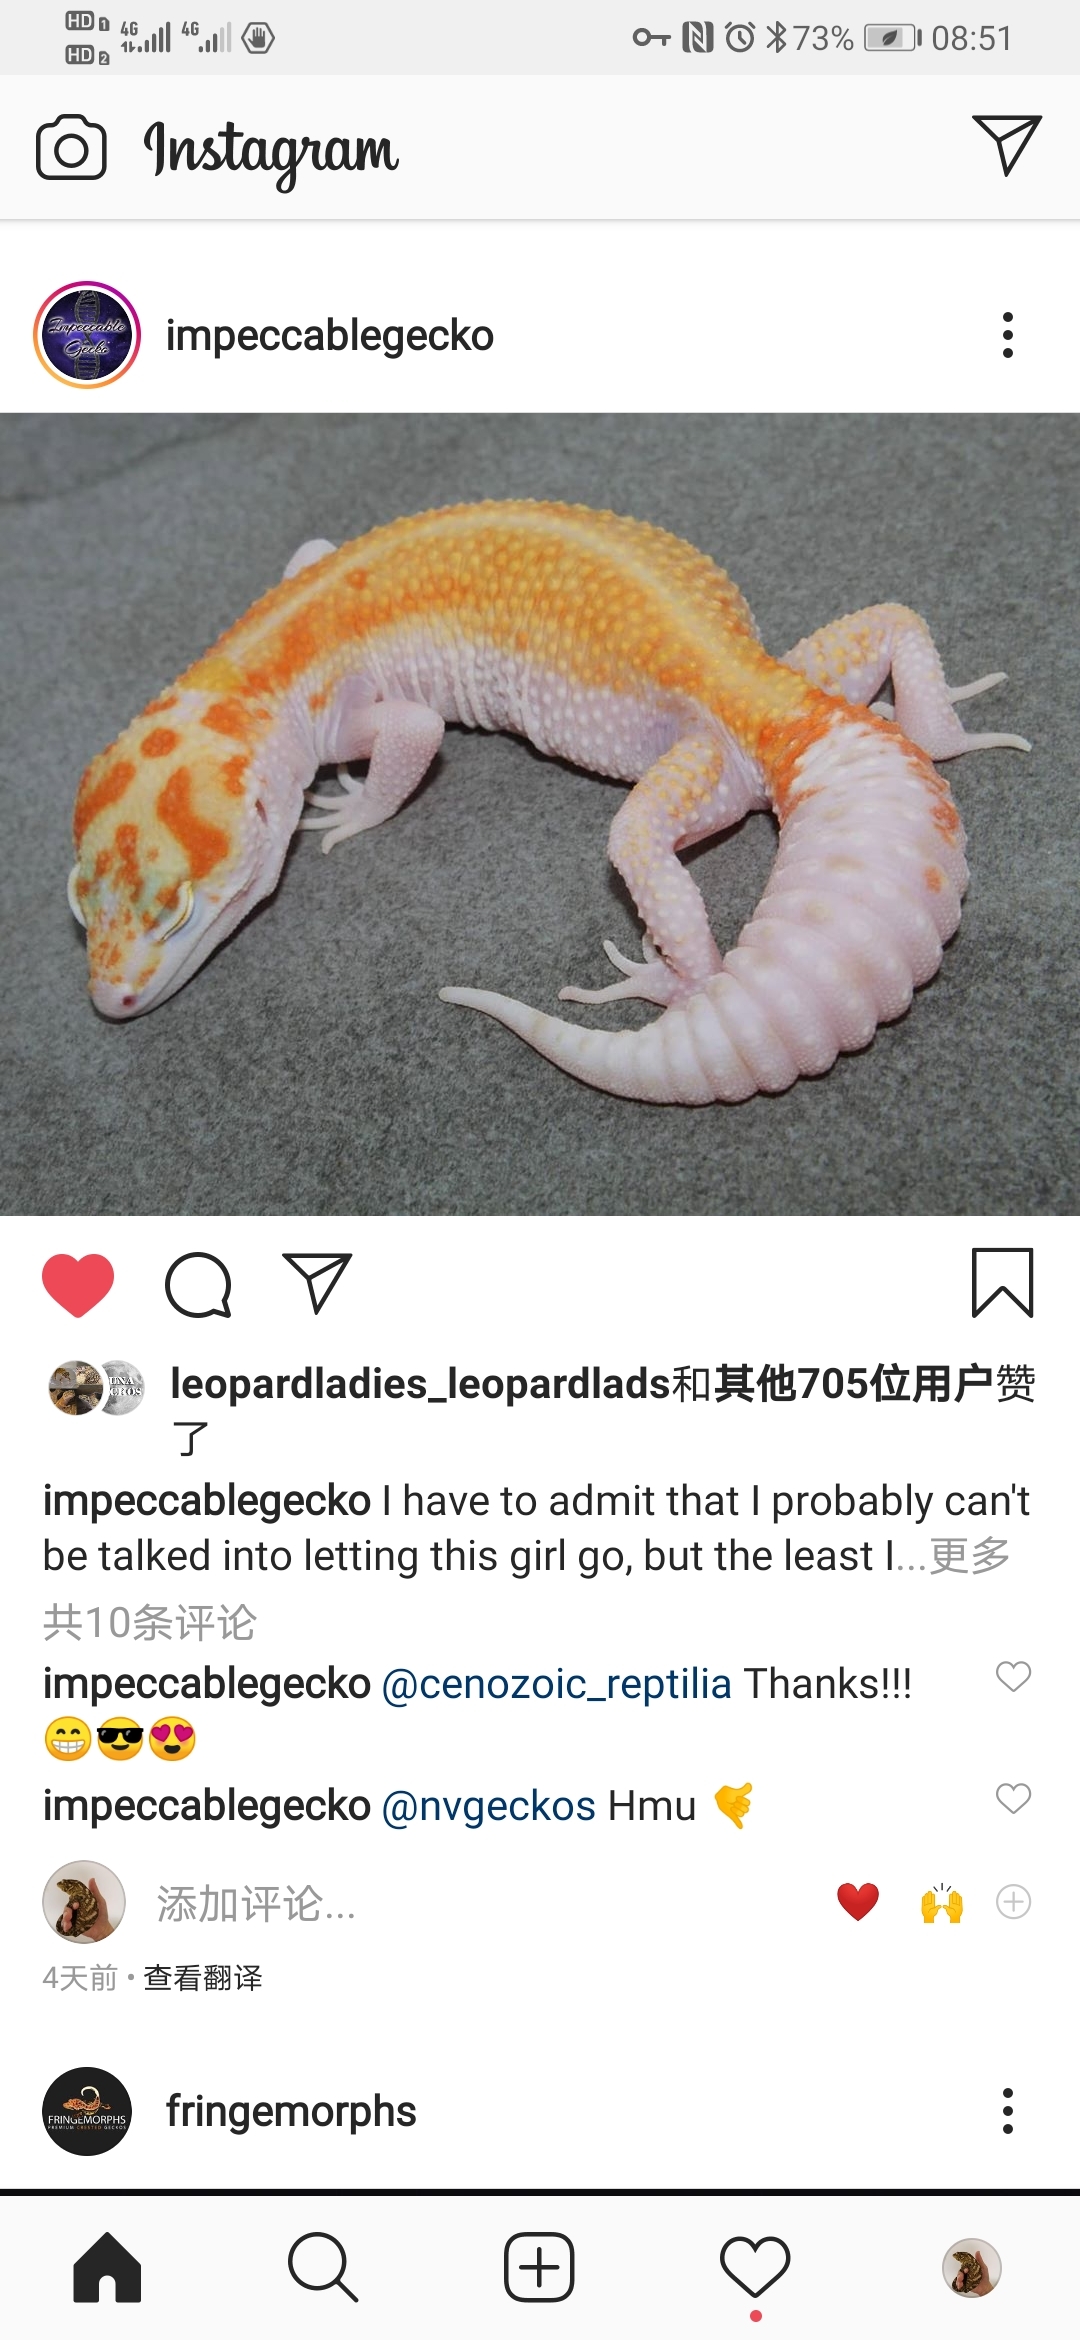Open the camera icon beside Instagram logo

click(71, 148)
